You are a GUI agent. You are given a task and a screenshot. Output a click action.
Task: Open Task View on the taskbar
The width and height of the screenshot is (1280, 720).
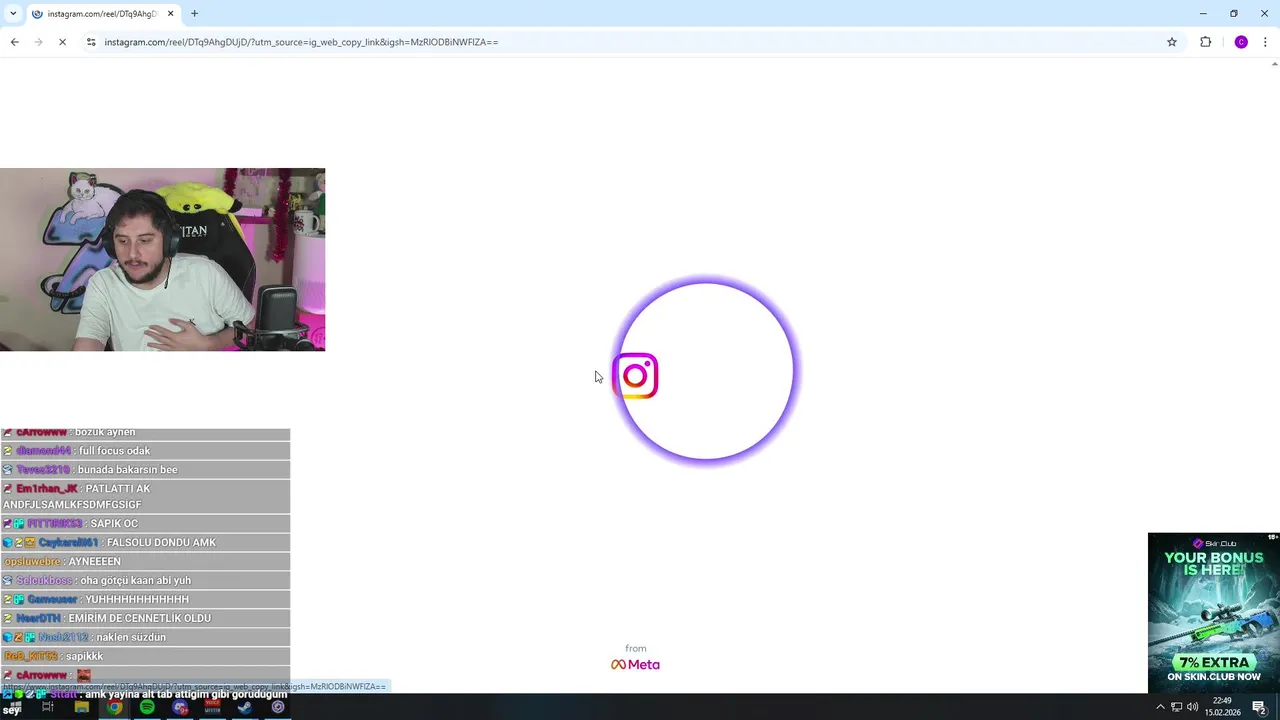[47, 707]
